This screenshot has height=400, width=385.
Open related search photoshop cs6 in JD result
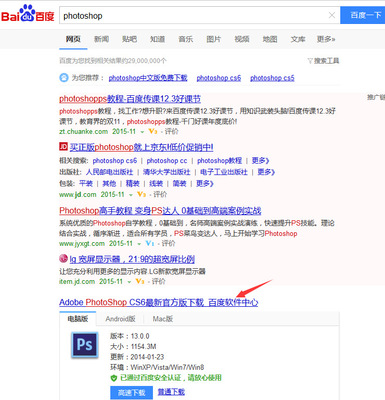115,161
